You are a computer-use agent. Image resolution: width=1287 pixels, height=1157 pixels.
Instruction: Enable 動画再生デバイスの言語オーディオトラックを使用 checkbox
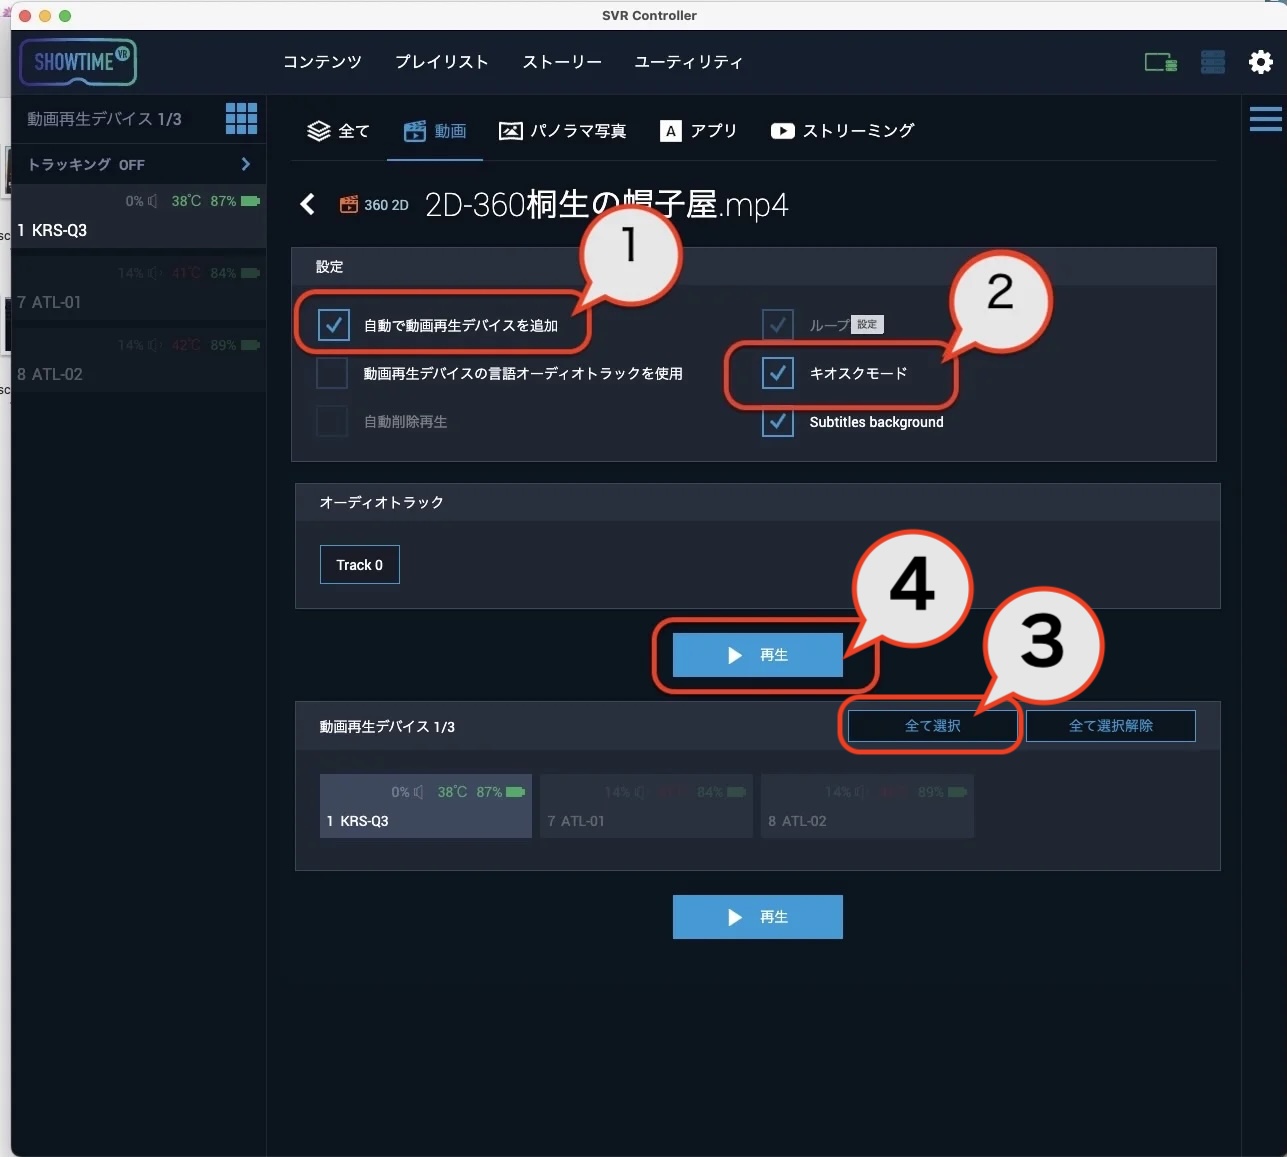(x=333, y=373)
